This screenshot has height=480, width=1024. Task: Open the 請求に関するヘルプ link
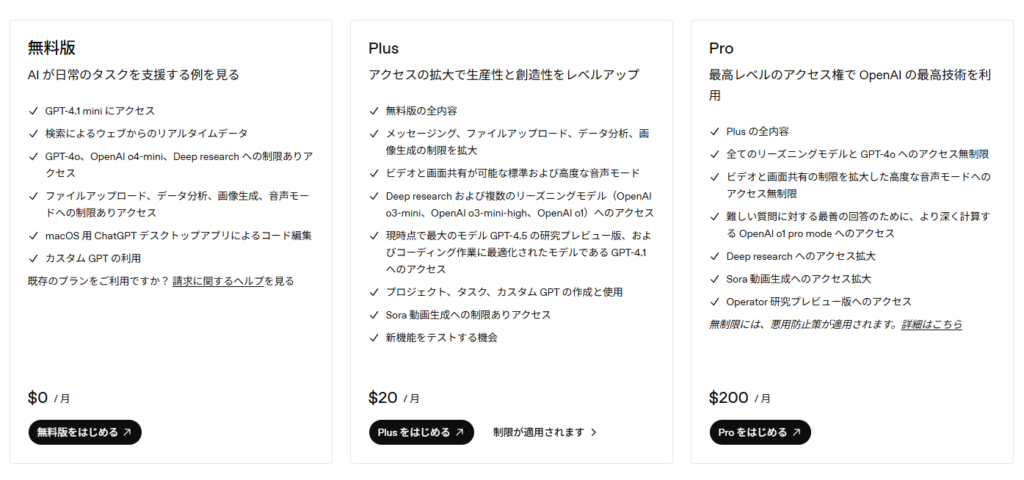[219, 281]
